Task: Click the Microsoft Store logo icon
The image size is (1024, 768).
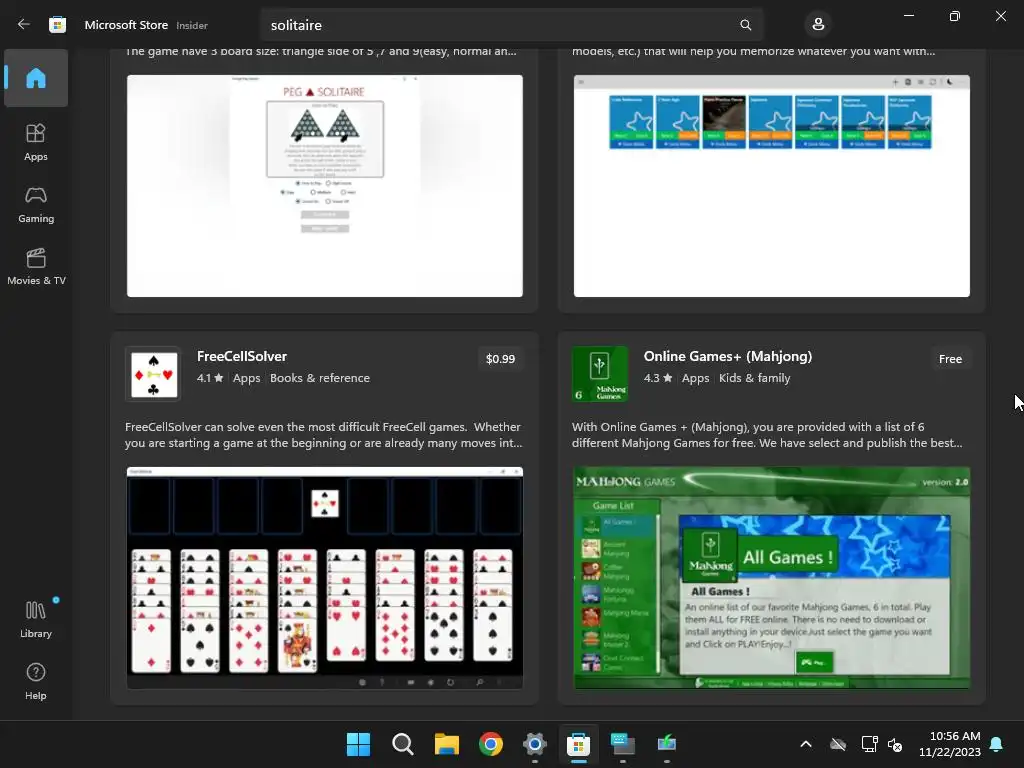Action: tap(57, 25)
